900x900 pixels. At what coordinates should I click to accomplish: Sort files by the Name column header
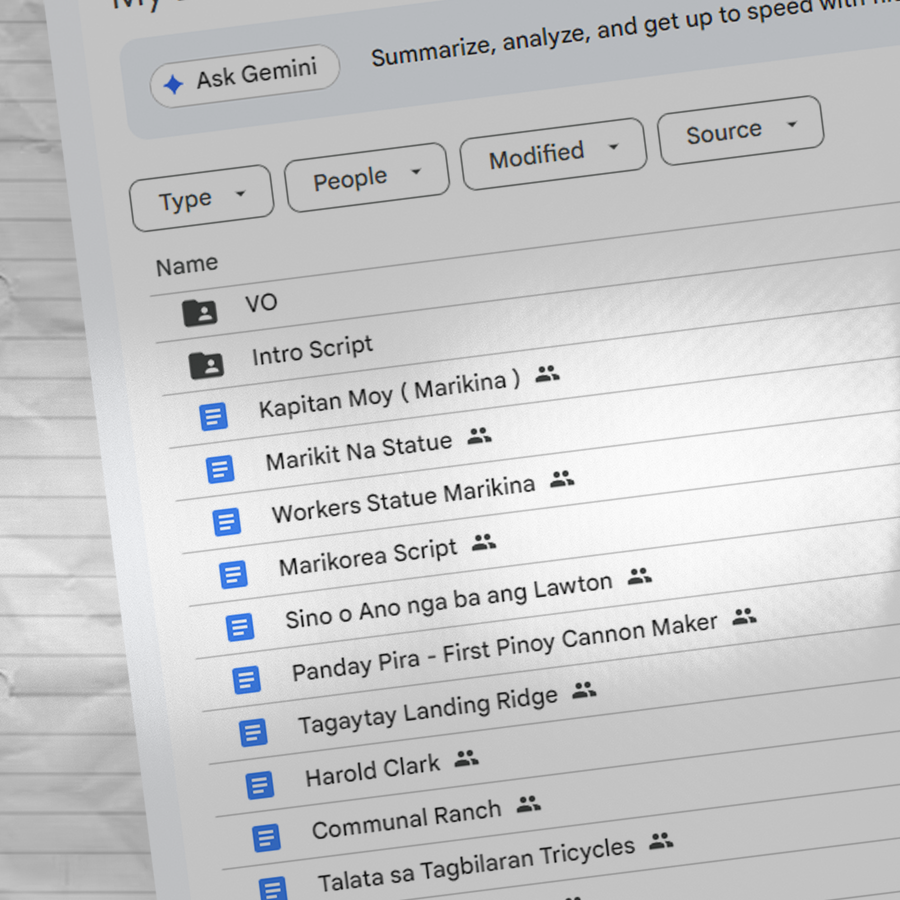187,266
